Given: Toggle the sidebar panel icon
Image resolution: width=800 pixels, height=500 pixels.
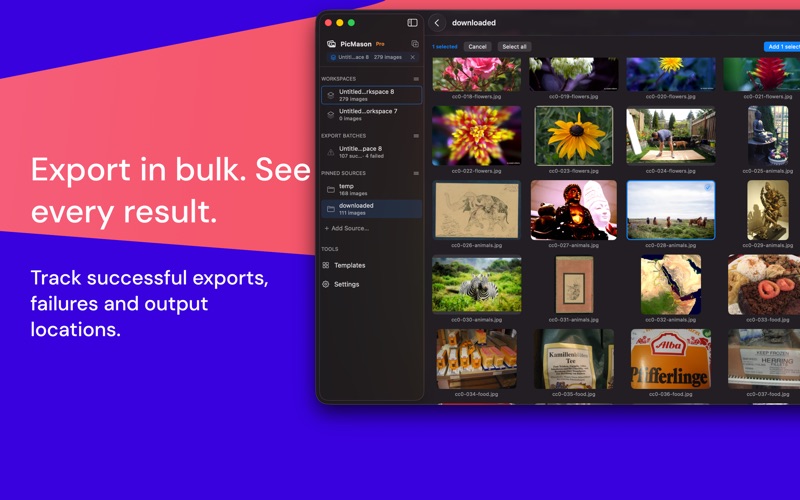Looking at the screenshot, I should 412,22.
